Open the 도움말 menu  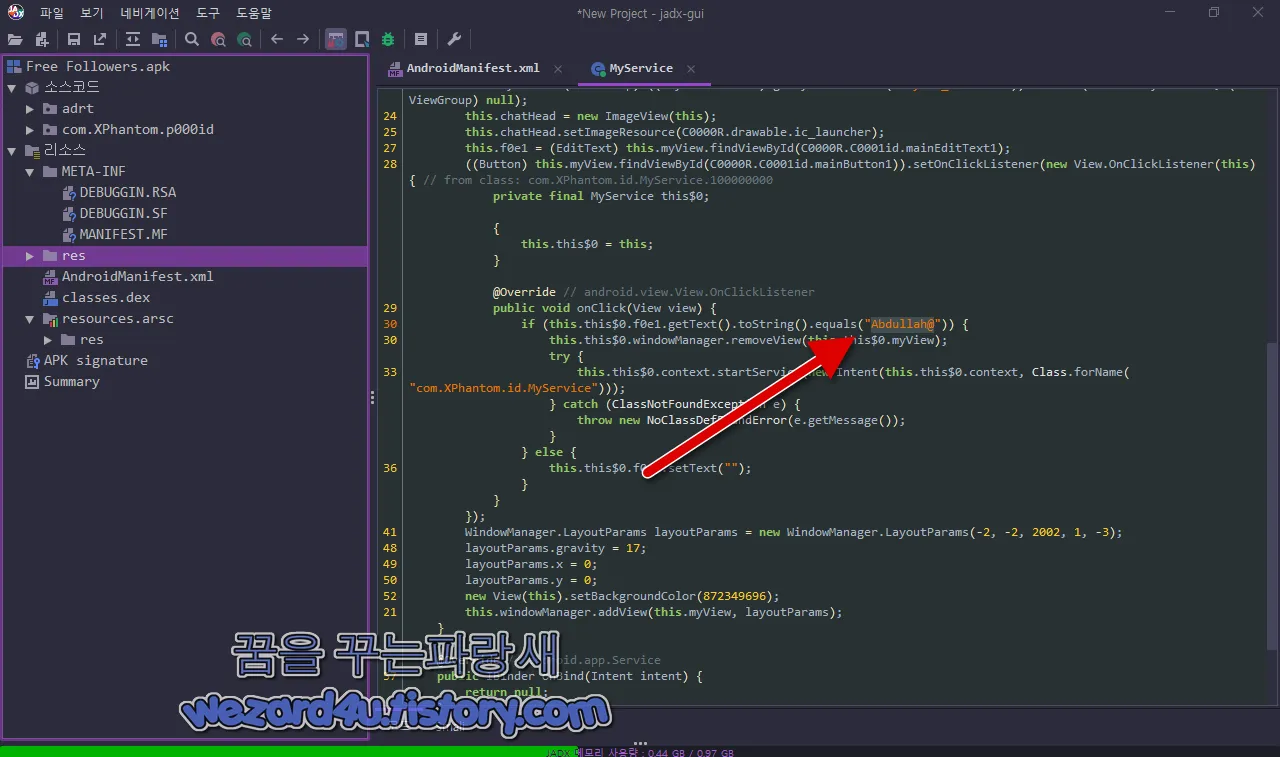(254, 13)
